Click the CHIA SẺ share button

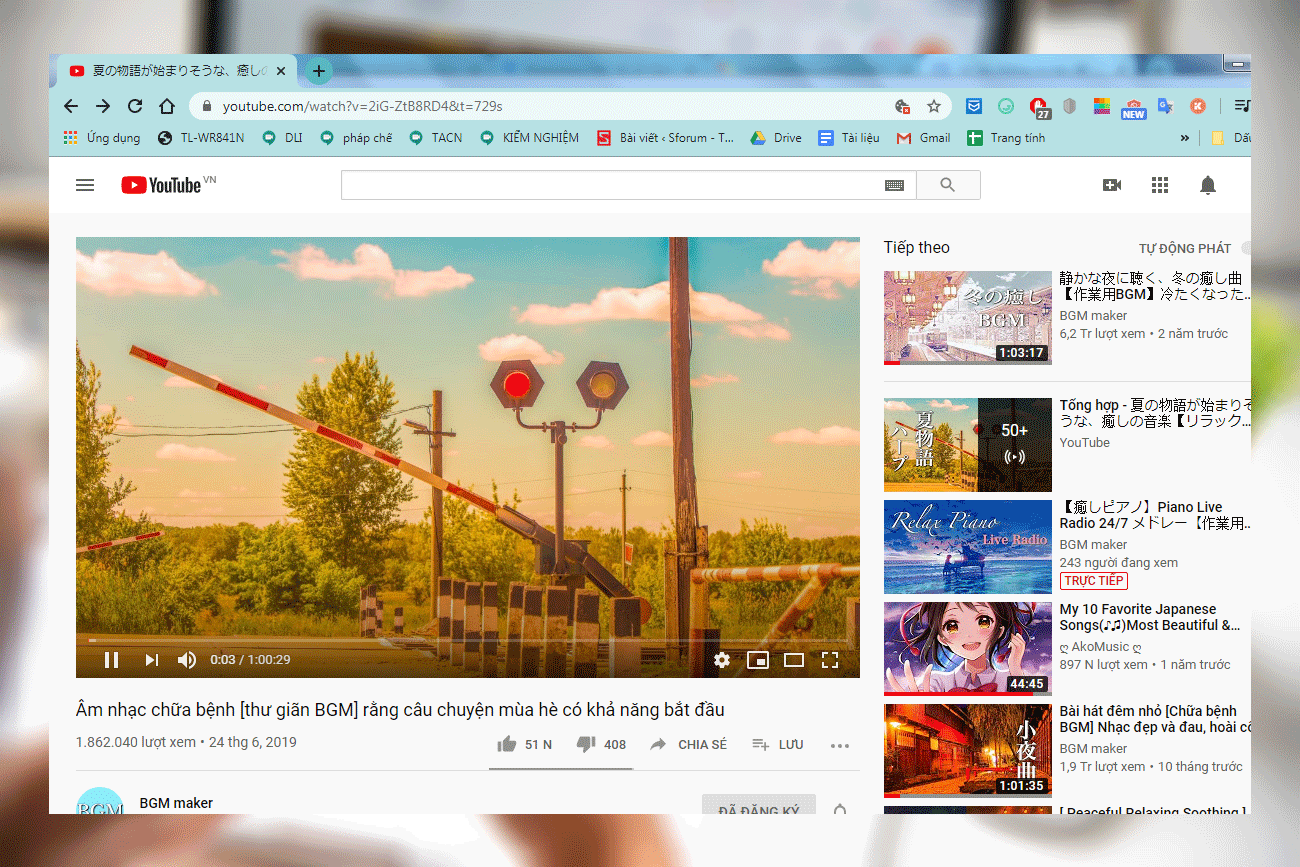(x=688, y=744)
